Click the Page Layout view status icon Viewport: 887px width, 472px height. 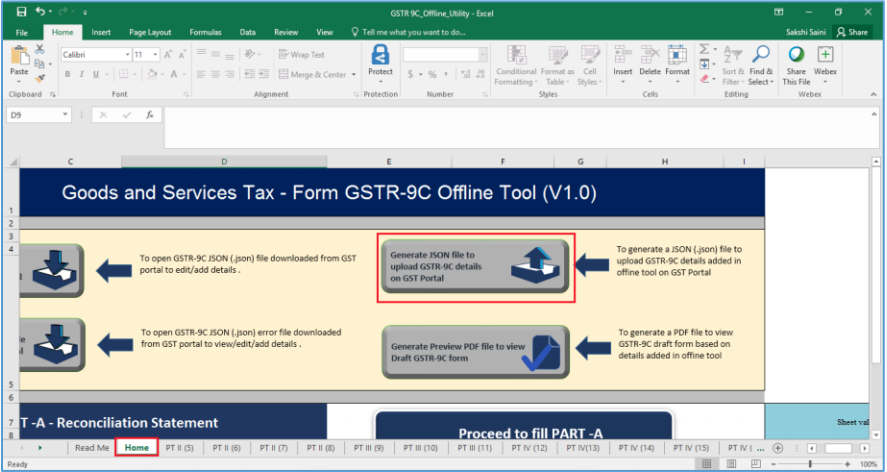click(x=731, y=464)
